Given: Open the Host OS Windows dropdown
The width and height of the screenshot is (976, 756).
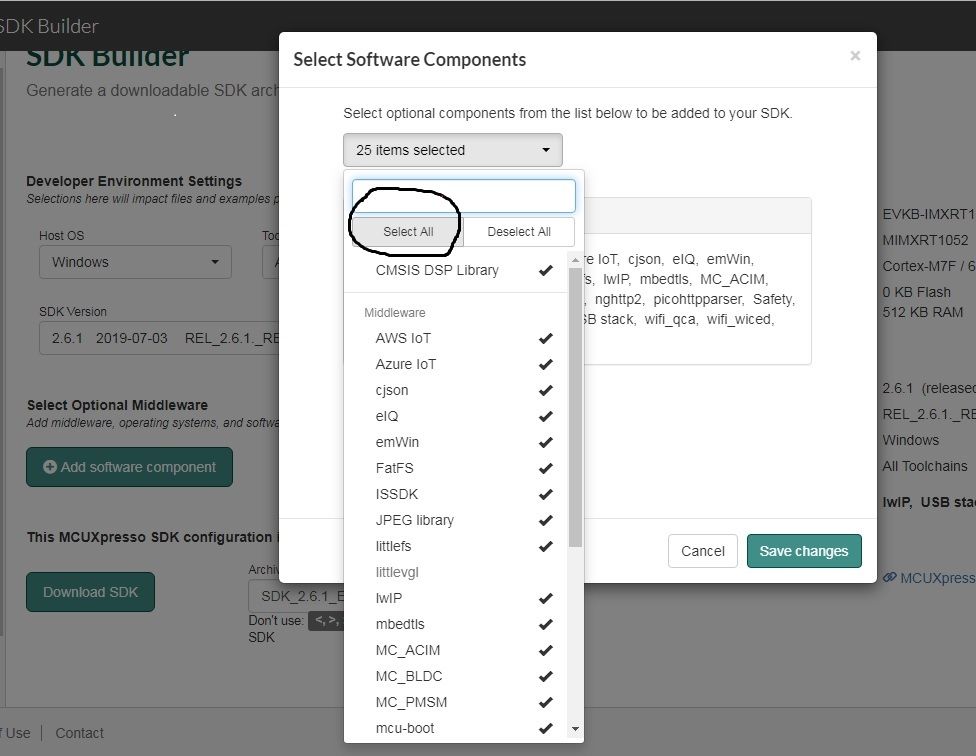Looking at the screenshot, I should pyautogui.click(x=135, y=262).
